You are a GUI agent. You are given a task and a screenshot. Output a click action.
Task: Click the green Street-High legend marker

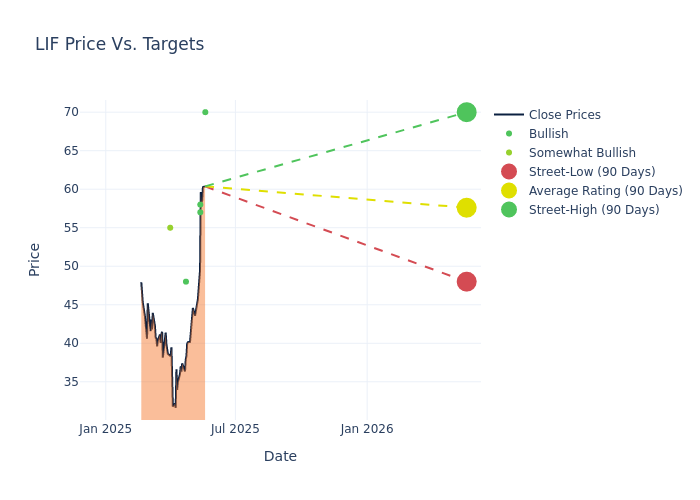coord(509,210)
